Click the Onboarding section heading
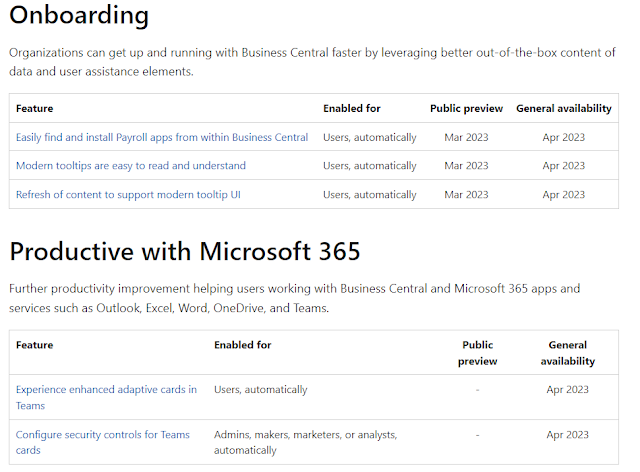This screenshot has width=640, height=472. pos(79,16)
